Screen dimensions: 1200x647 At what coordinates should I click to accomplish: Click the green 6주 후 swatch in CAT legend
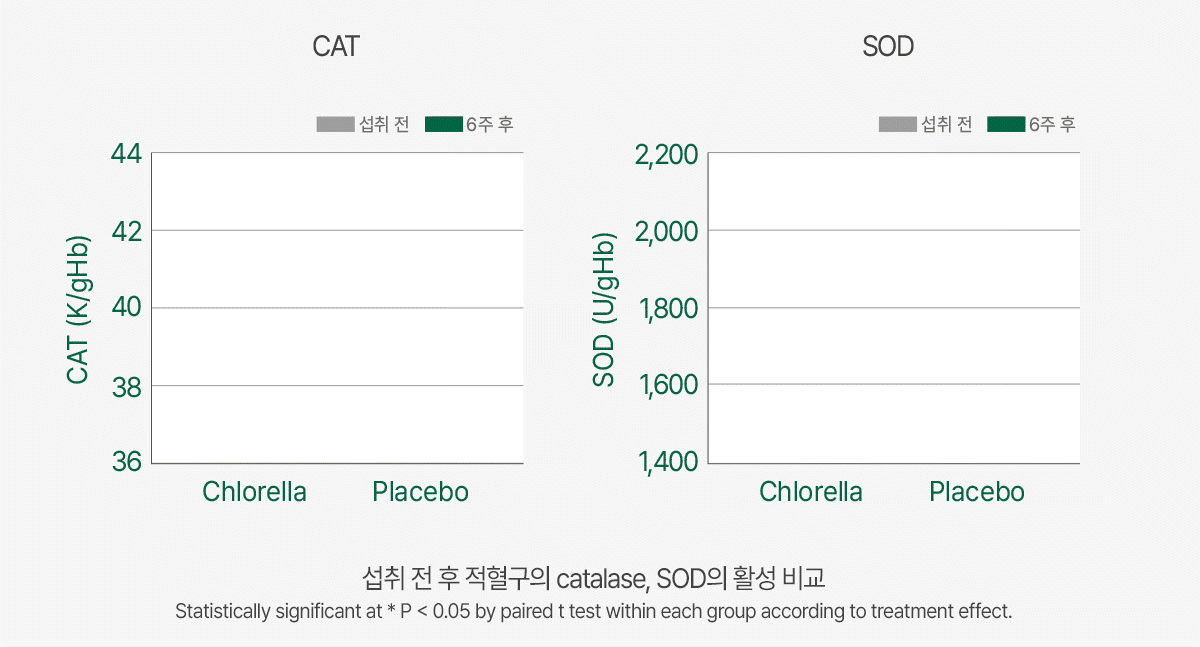click(444, 125)
